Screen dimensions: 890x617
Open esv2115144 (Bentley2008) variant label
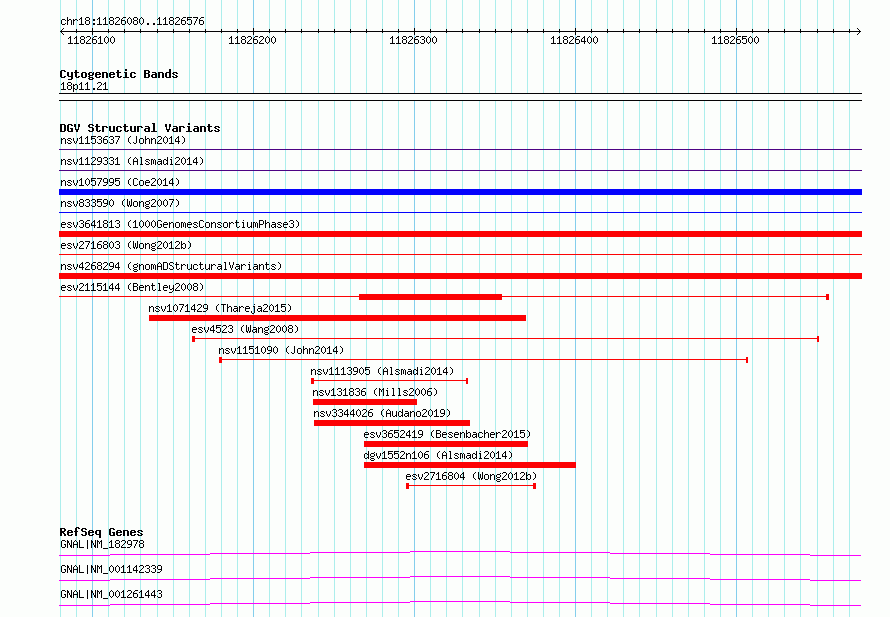coord(132,287)
